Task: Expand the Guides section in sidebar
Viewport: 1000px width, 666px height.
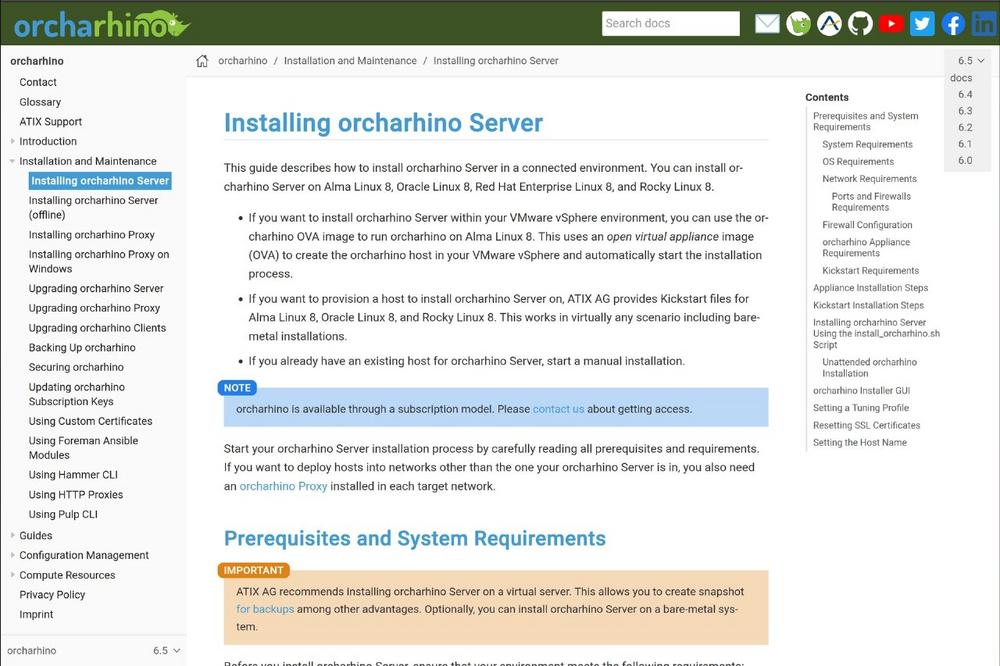Action: (x=12, y=535)
